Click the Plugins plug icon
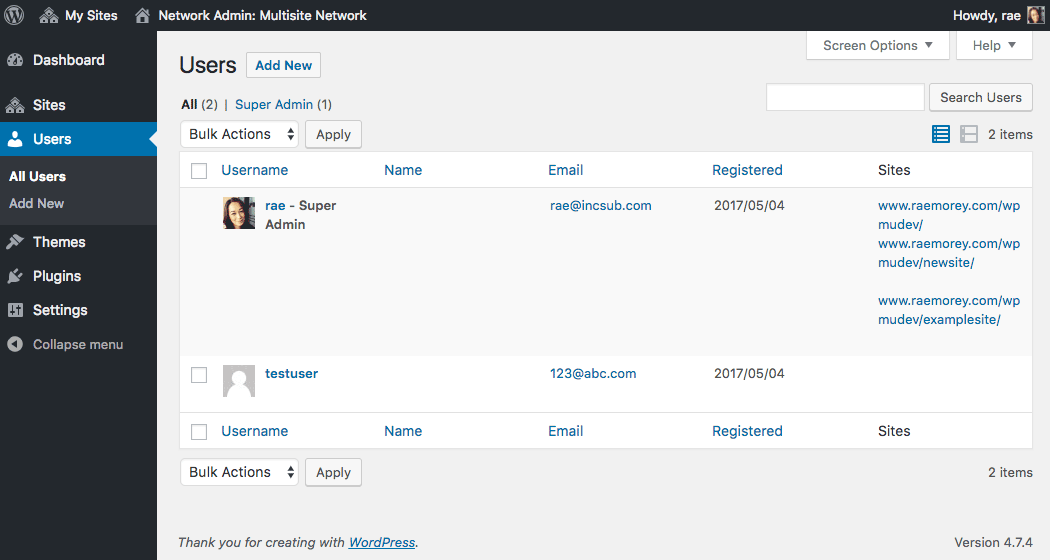Image resolution: width=1050 pixels, height=560 pixels. 15,276
